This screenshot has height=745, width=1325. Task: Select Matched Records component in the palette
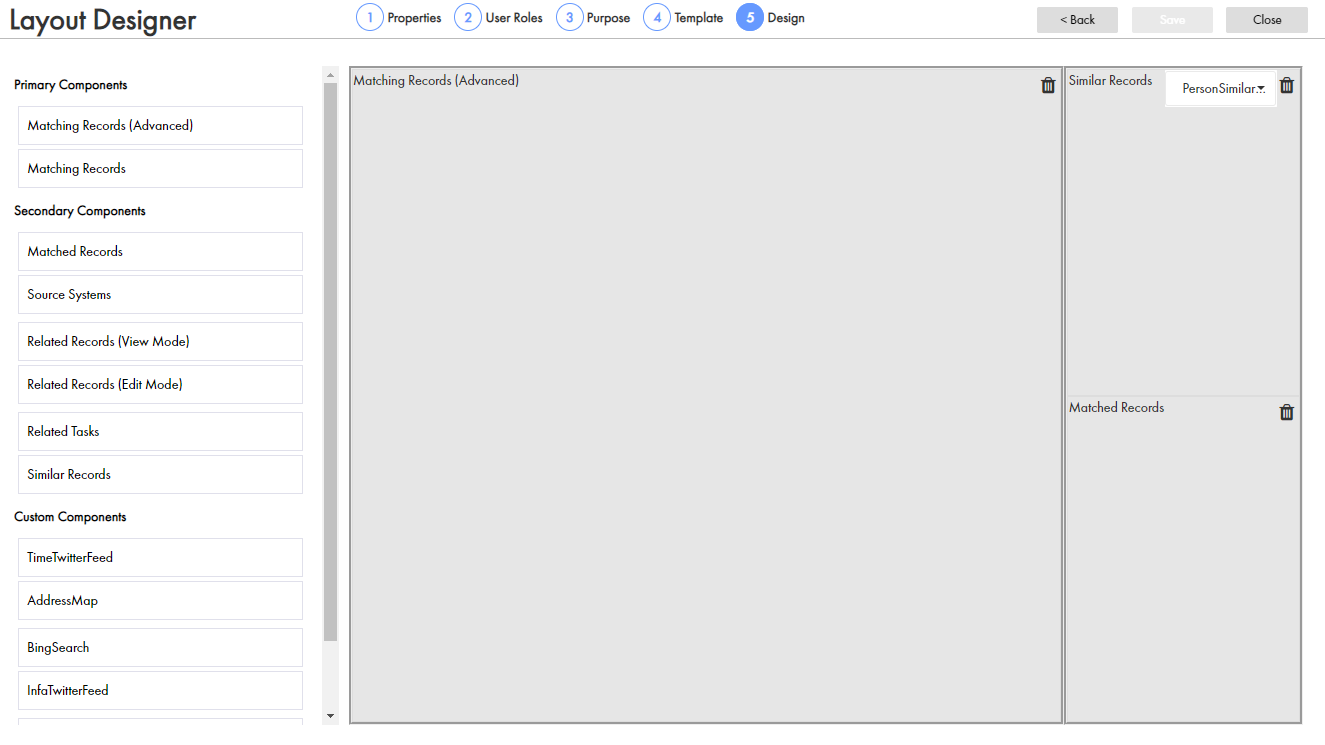click(x=160, y=252)
